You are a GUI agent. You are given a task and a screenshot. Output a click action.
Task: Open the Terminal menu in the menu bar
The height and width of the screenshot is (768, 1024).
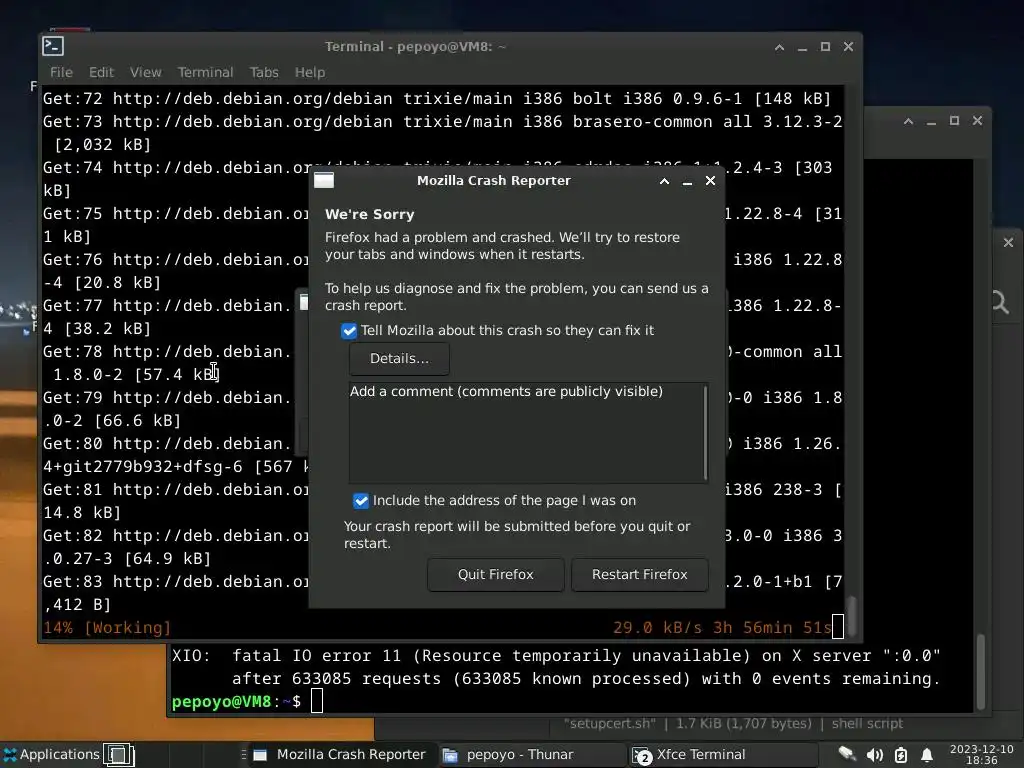click(x=205, y=72)
